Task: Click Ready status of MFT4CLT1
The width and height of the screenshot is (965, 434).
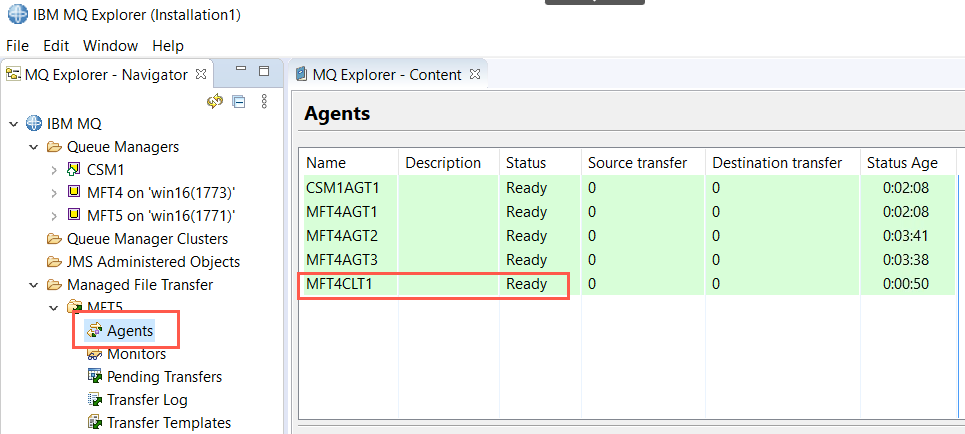Action: (x=526, y=284)
